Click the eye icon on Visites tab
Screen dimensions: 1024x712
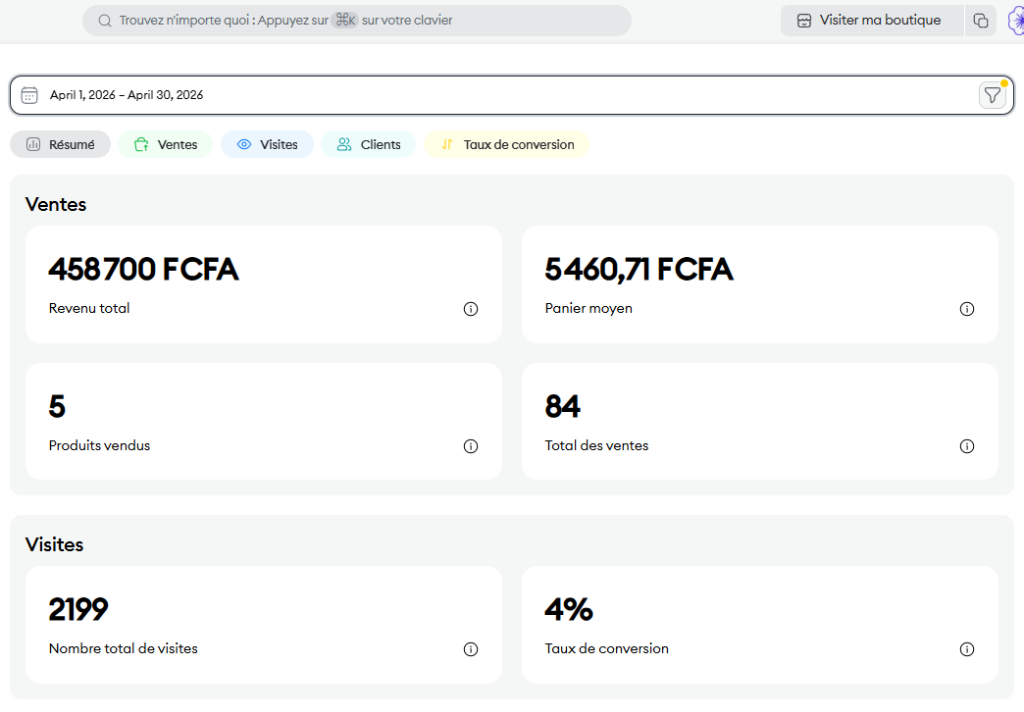[x=244, y=144]
